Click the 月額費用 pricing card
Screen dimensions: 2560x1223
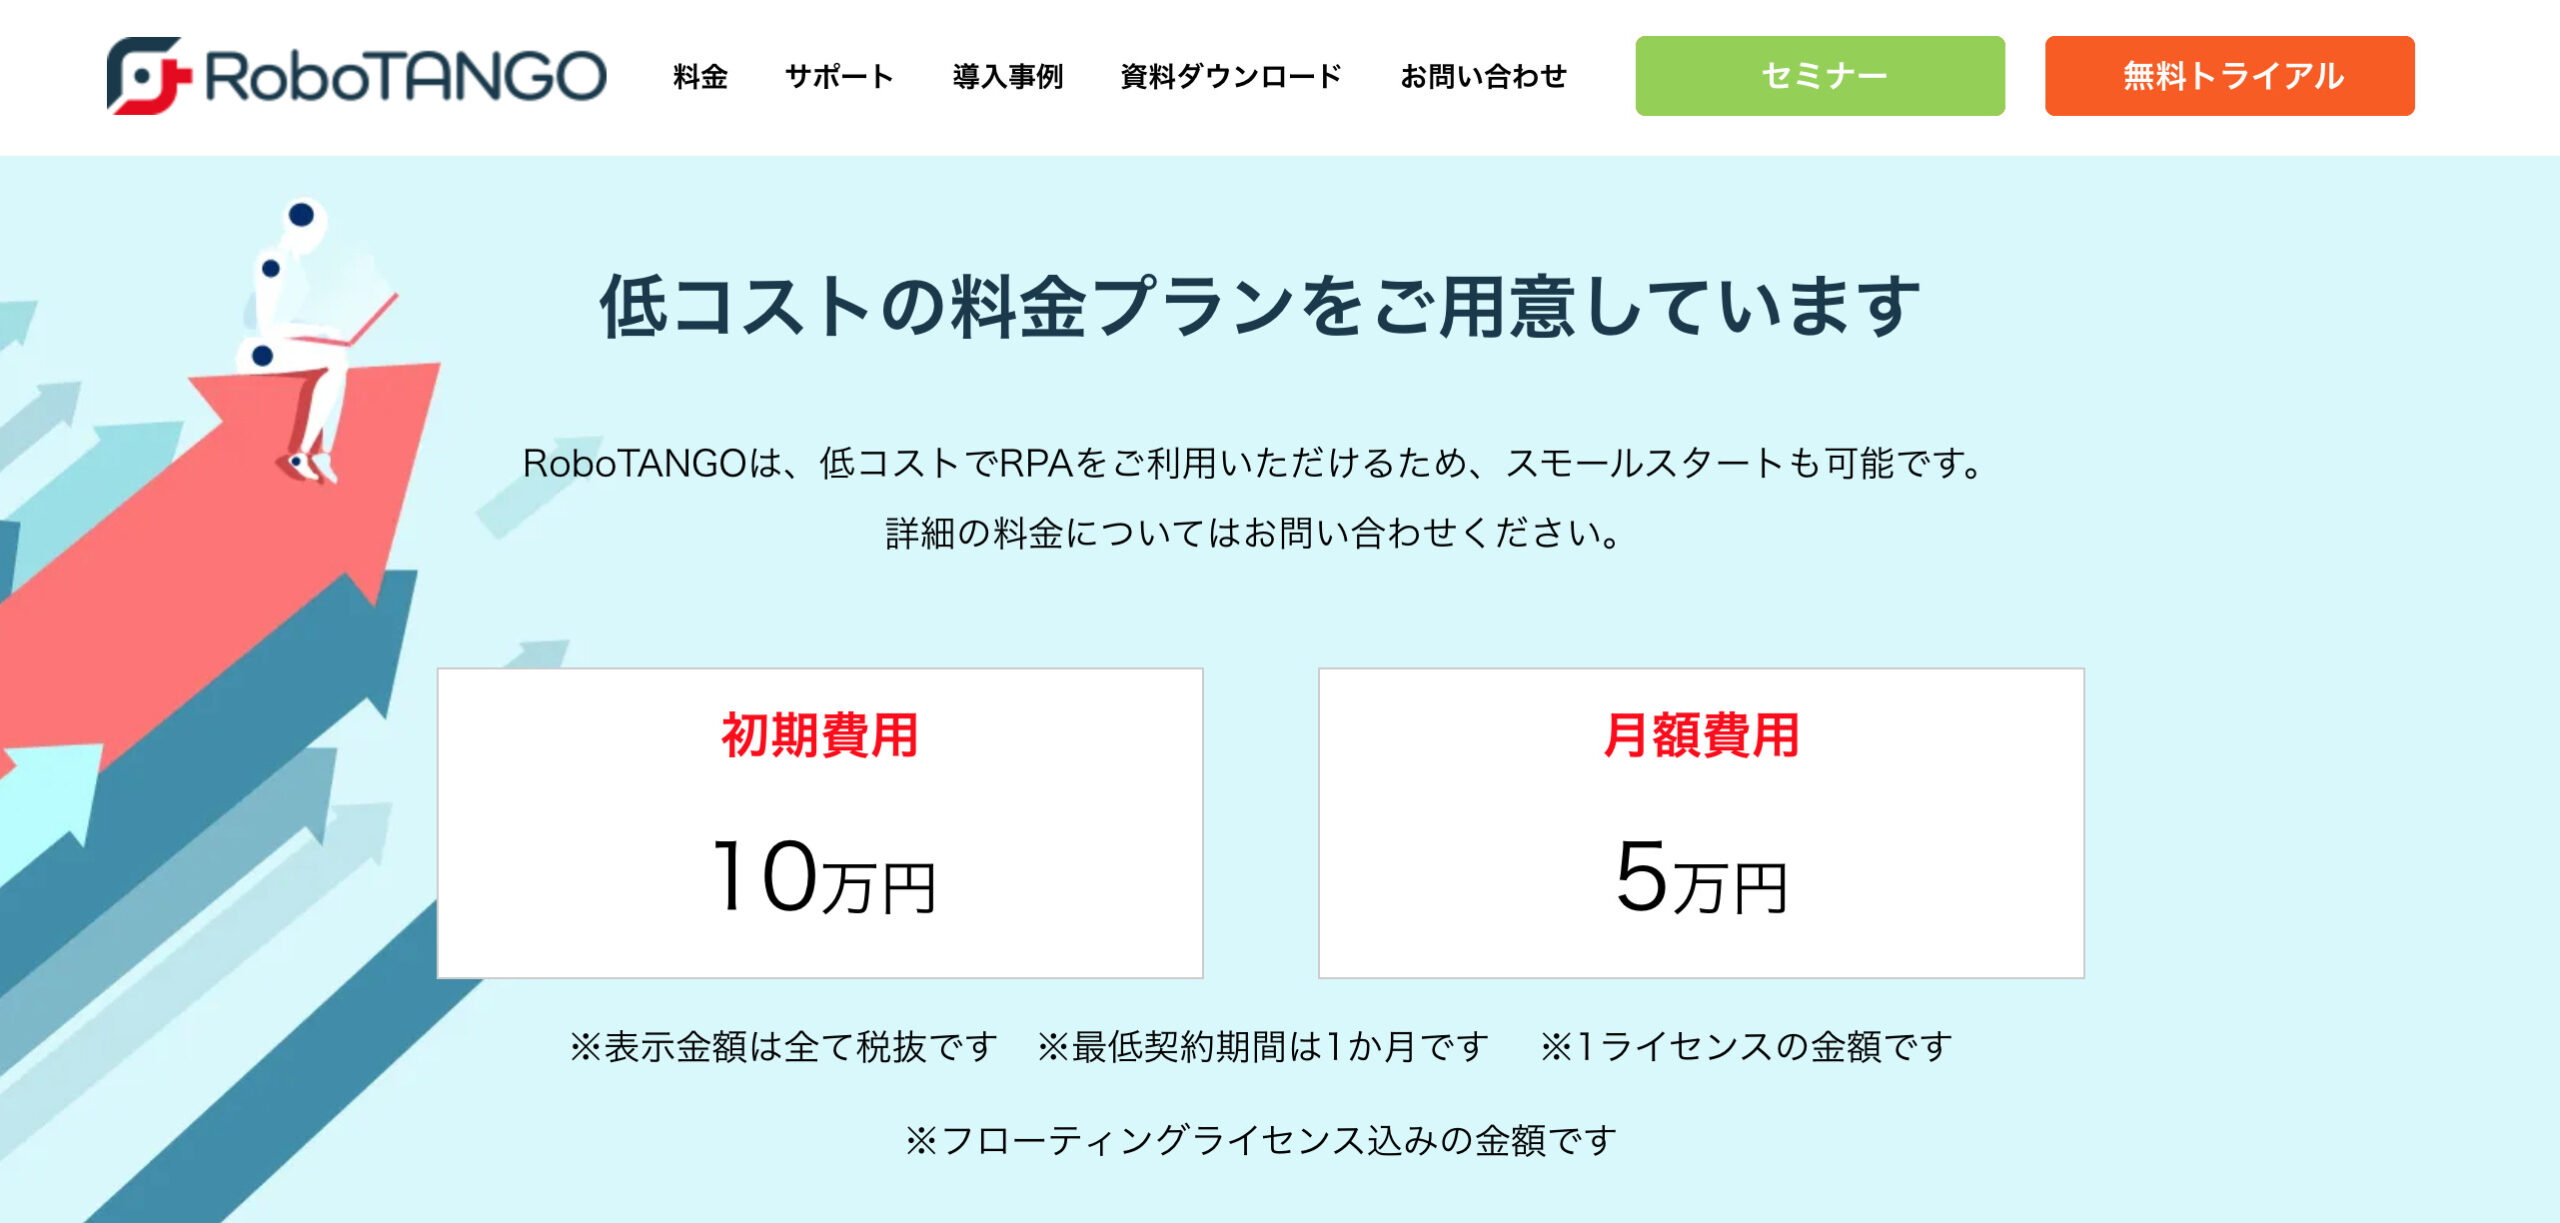tap(1701, 823)
